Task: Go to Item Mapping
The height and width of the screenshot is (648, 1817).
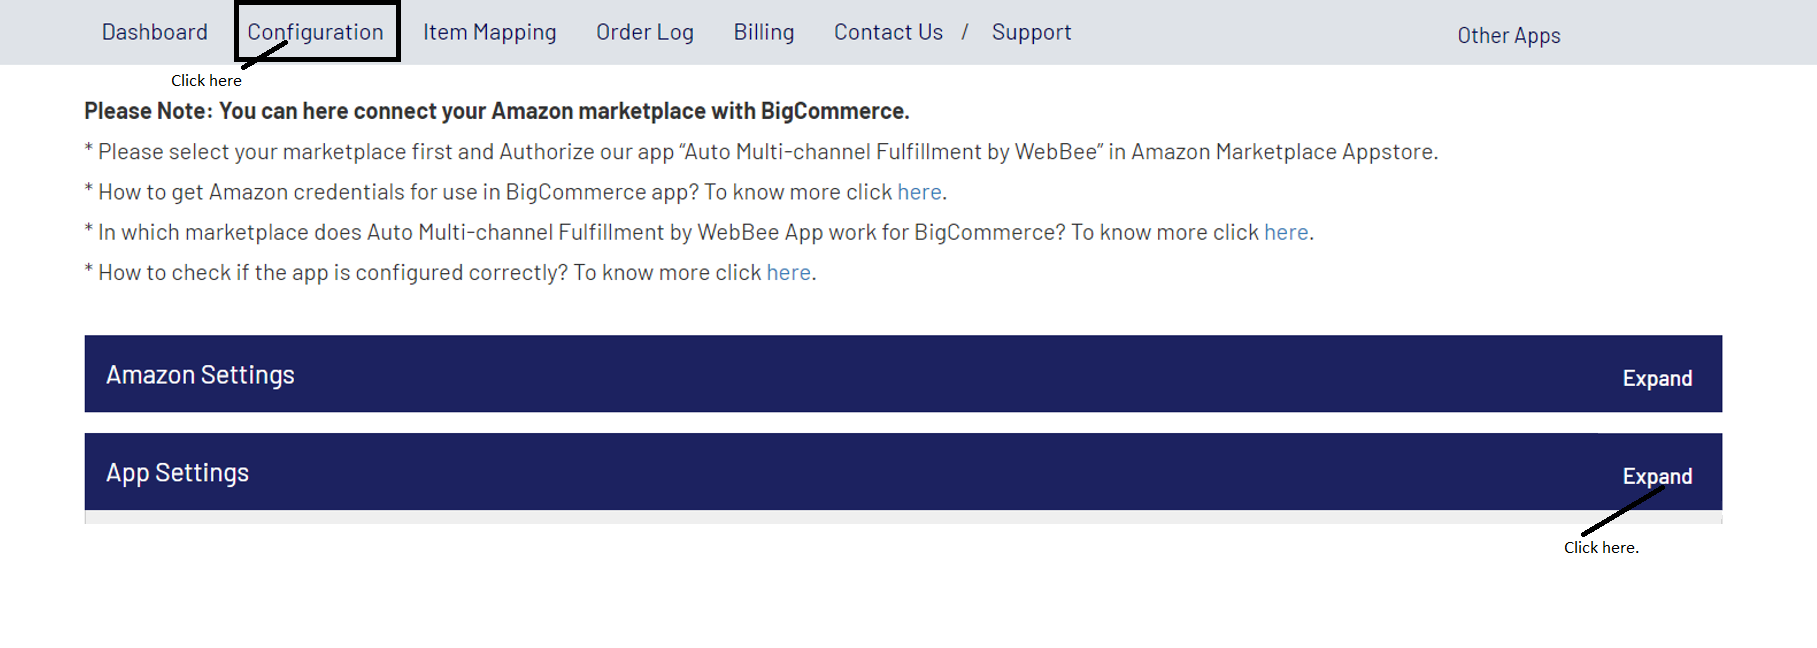Action: pyautogui.click(x=489, y=32)
